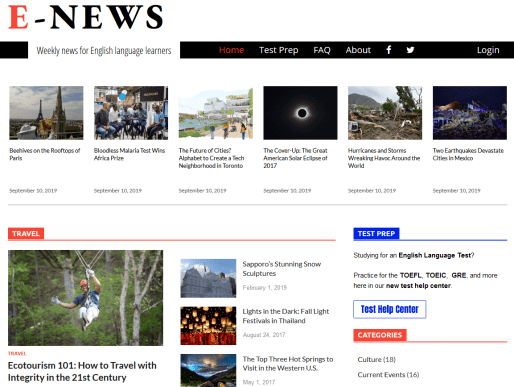Open 'Lights in the Dark: Fall Light Festivals' link
The width and height of the screenshot is (514, 387).
286,316
